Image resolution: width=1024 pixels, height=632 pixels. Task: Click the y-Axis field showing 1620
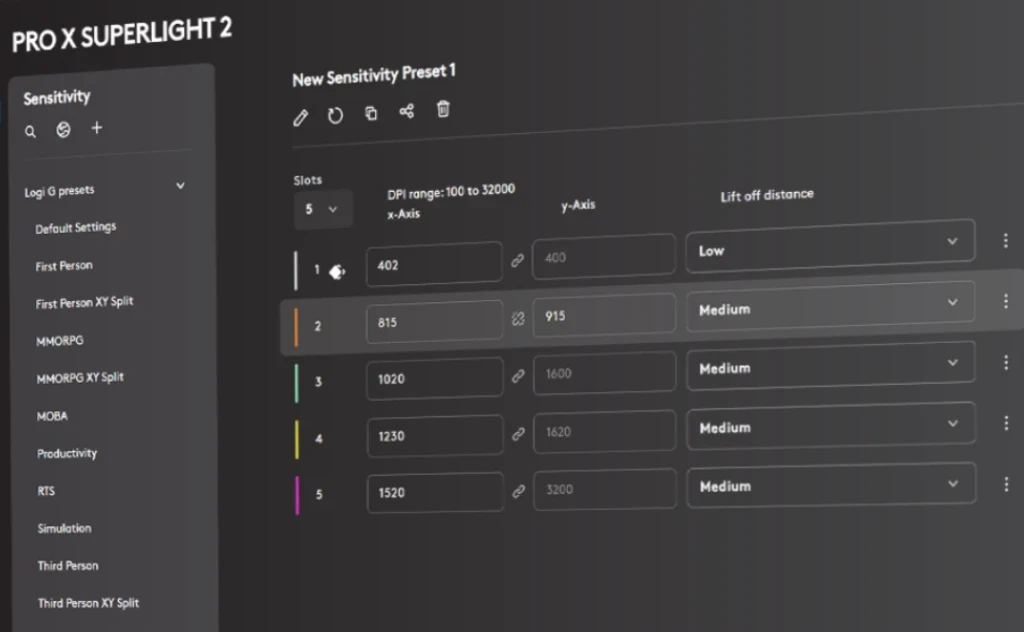605,431
